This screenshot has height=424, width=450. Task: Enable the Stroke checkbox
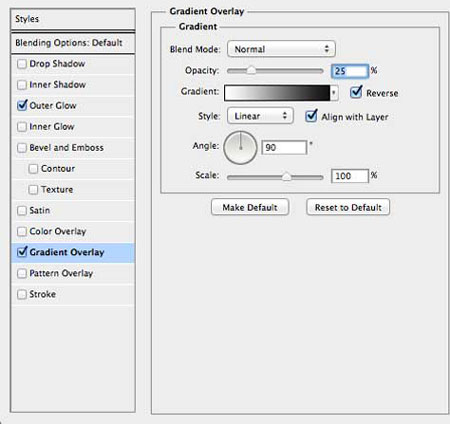[22, 295]
